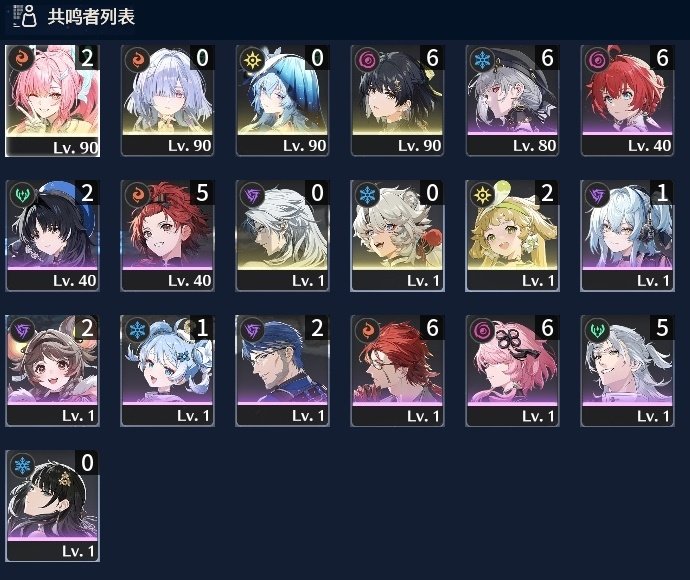Image resolution: width=690 pixels, height=580 pixels.
Task: Click the fire element icon on lavender-haired card
Action: [x=137, y=59]
